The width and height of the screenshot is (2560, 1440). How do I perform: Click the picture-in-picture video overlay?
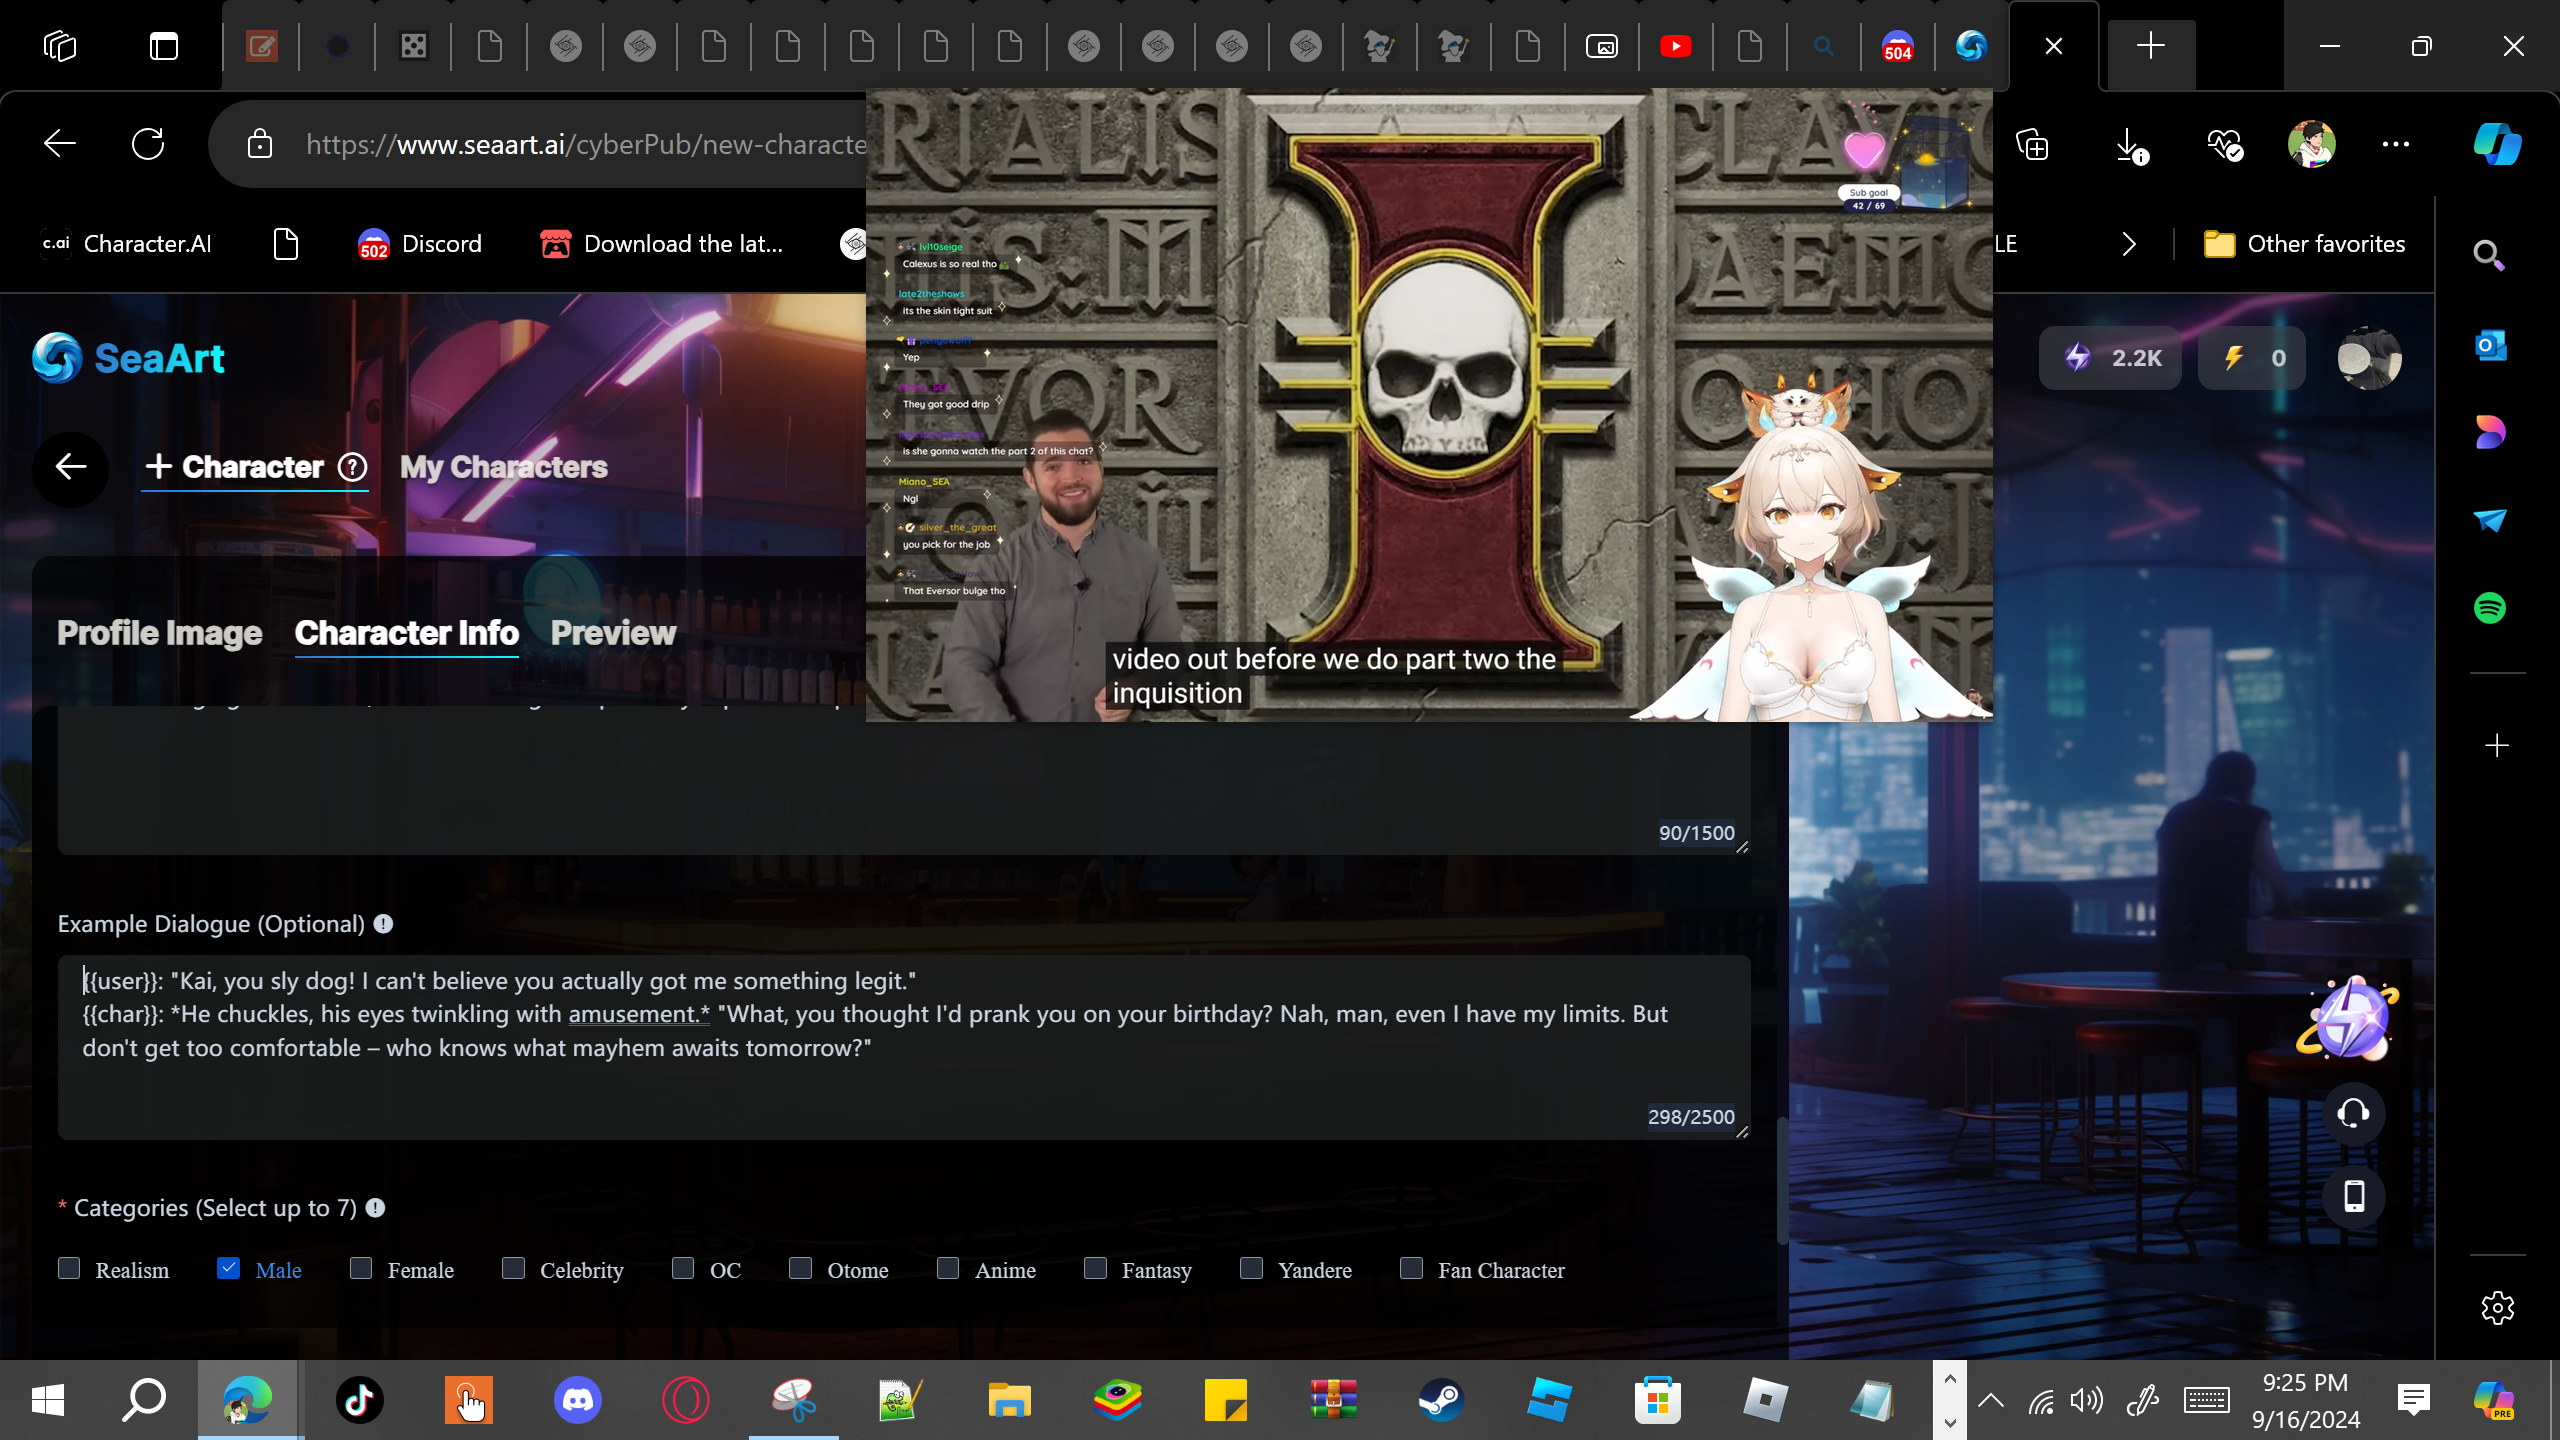[x=1429, y=405]
